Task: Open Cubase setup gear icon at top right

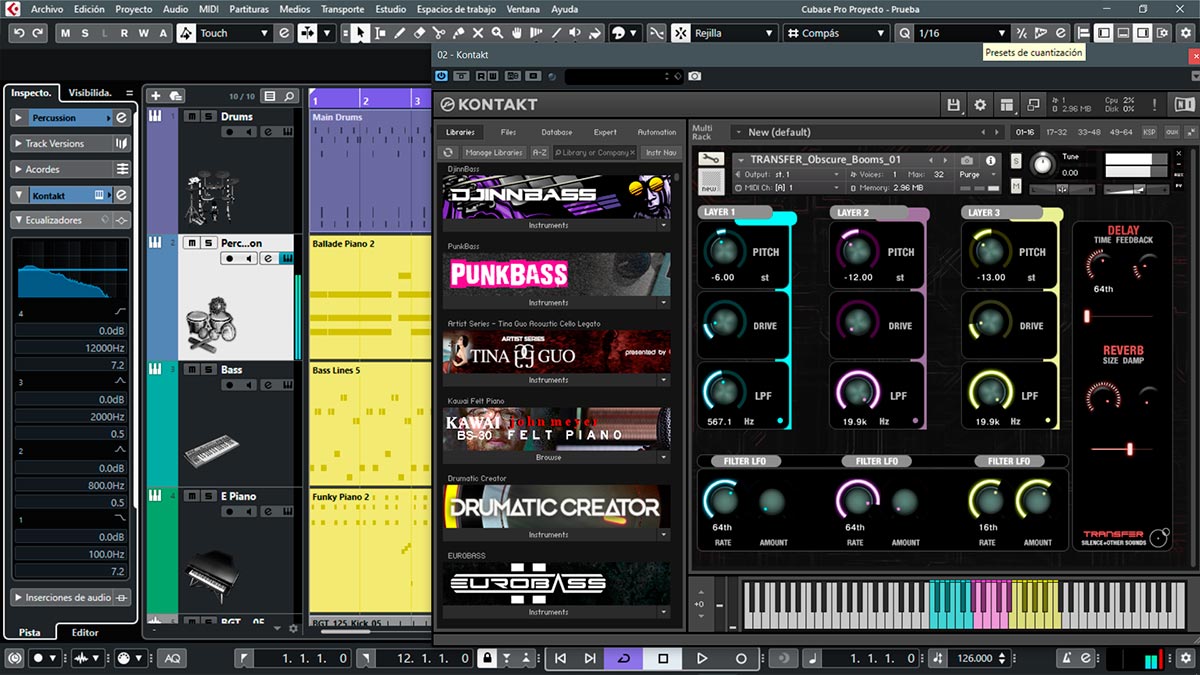Action: pos(1185,33)
